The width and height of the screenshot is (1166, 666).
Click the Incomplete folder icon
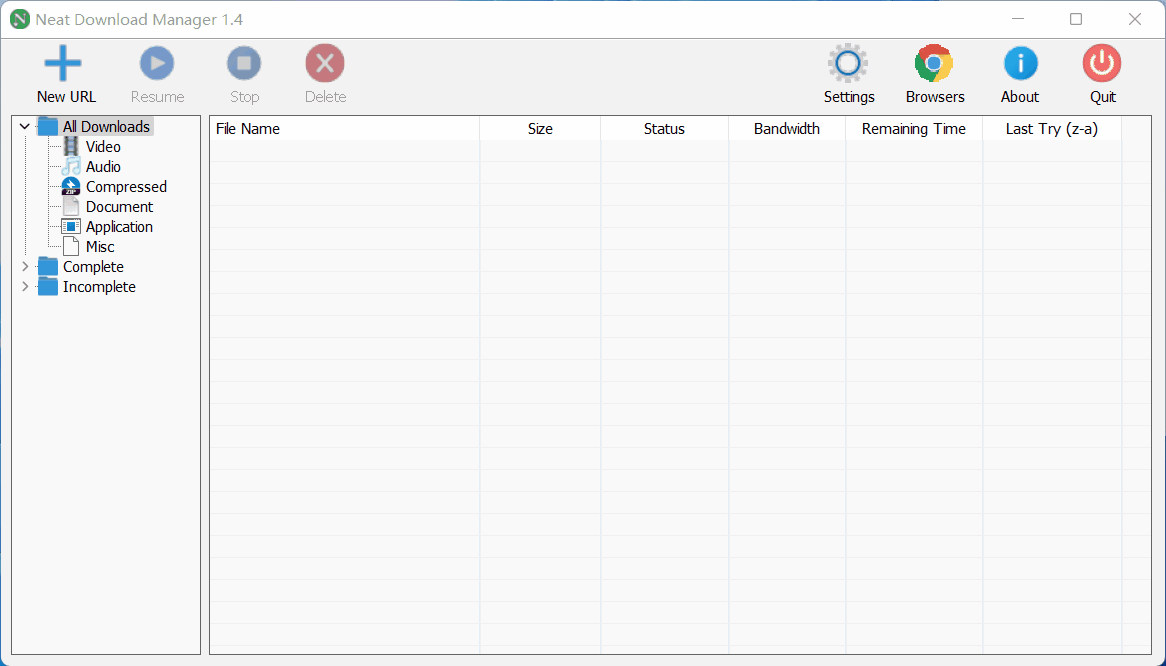point(48,286)
